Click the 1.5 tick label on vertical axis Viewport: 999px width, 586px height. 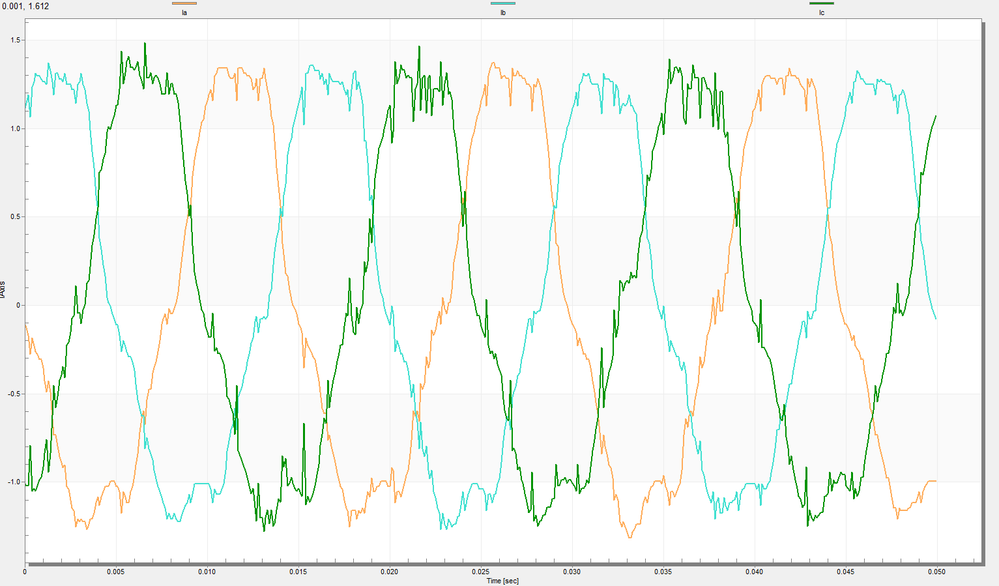[x=16, y=40]
